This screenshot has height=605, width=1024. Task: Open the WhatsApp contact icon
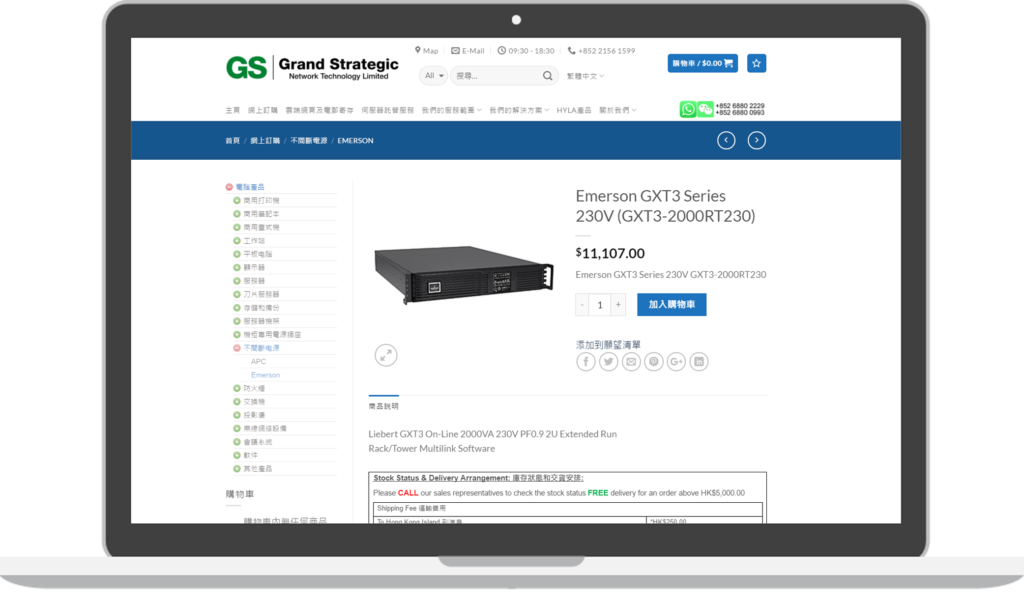click(688, 109)
